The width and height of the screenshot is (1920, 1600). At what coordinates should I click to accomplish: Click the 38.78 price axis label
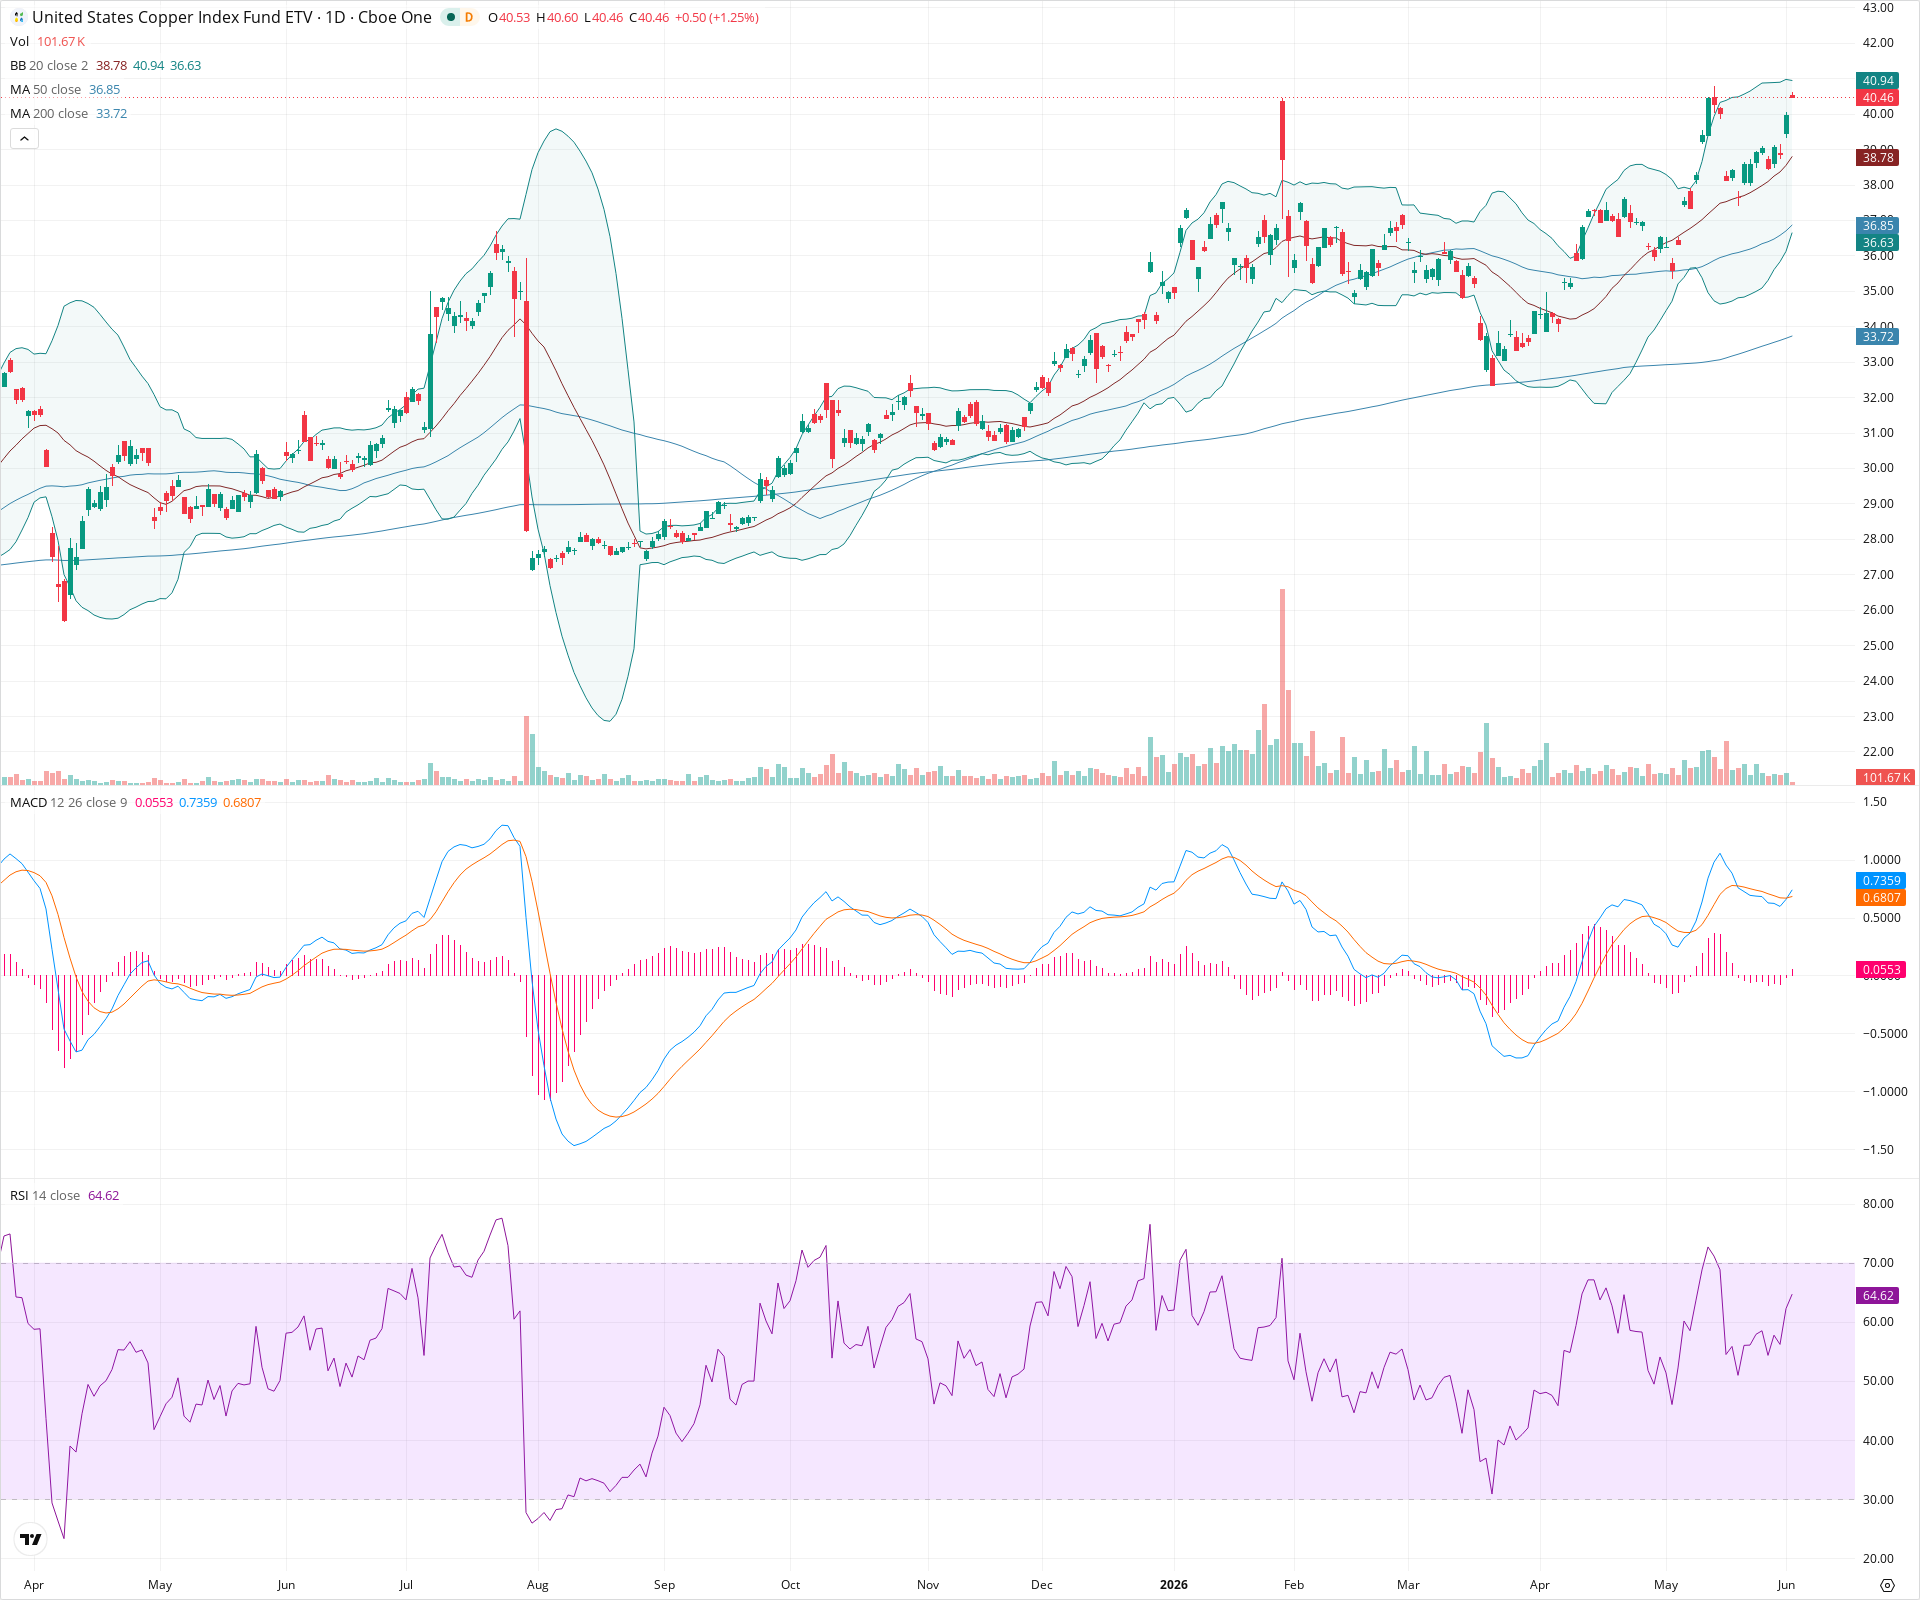click(x=1877, y=157)
